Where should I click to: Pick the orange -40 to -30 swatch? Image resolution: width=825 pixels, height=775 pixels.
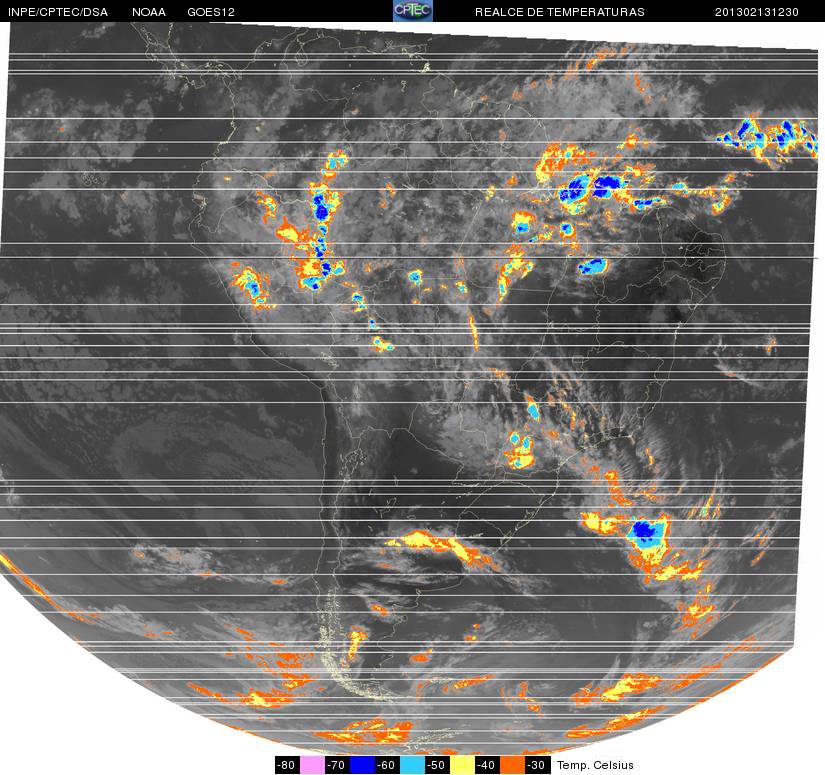click(x=512, y=765)
